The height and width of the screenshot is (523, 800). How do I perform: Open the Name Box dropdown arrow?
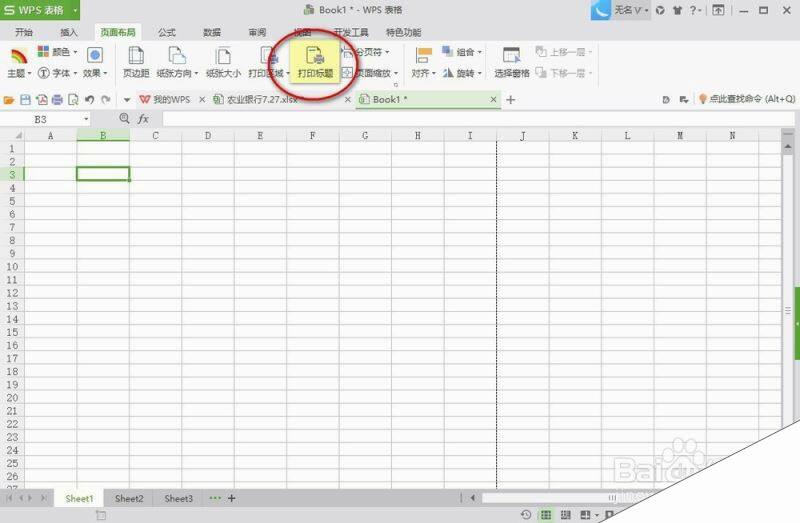click(x=86, y=119)
